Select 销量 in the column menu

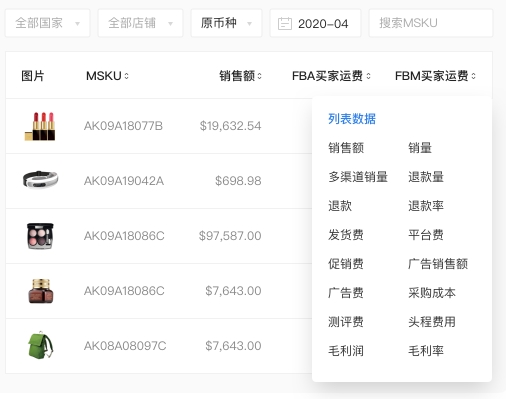pyautogui.click(x=420, y=148)
